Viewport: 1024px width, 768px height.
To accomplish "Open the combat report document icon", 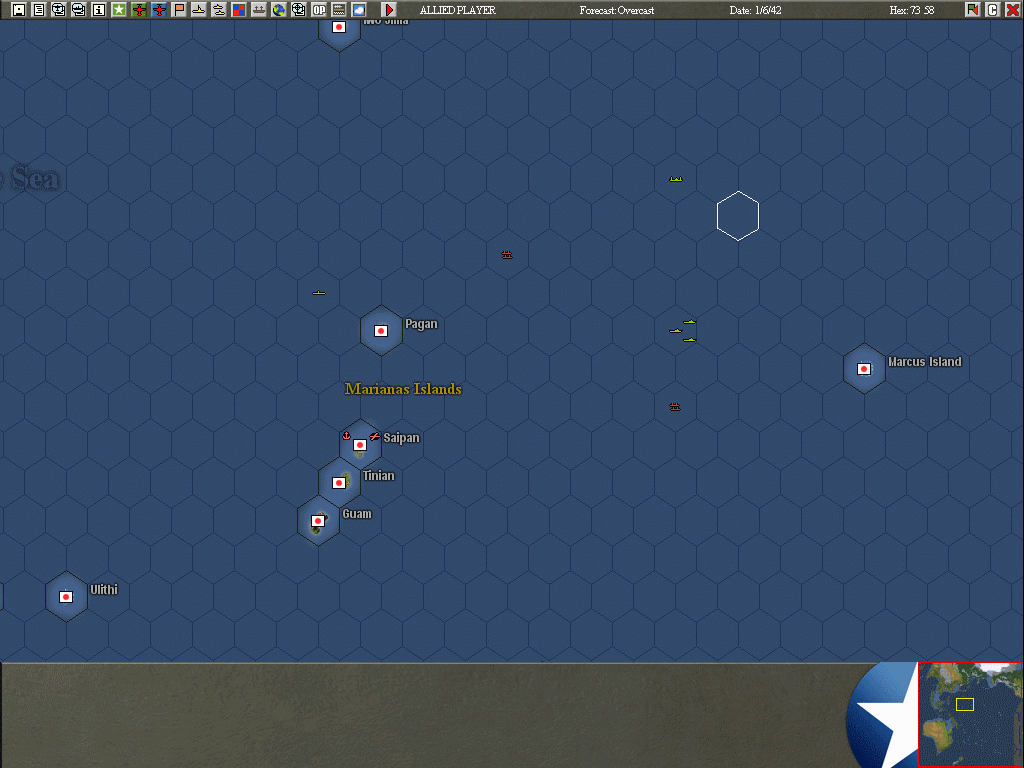I will point(39,10).
